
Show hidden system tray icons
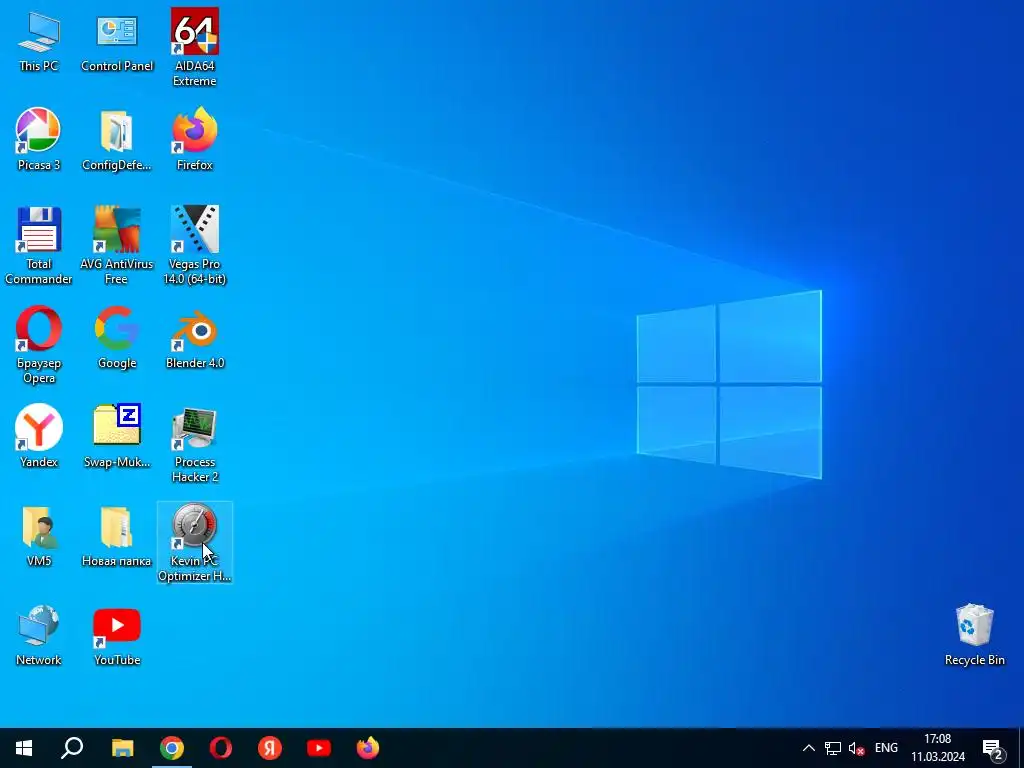pyautogui.click(x=808, y=748)
